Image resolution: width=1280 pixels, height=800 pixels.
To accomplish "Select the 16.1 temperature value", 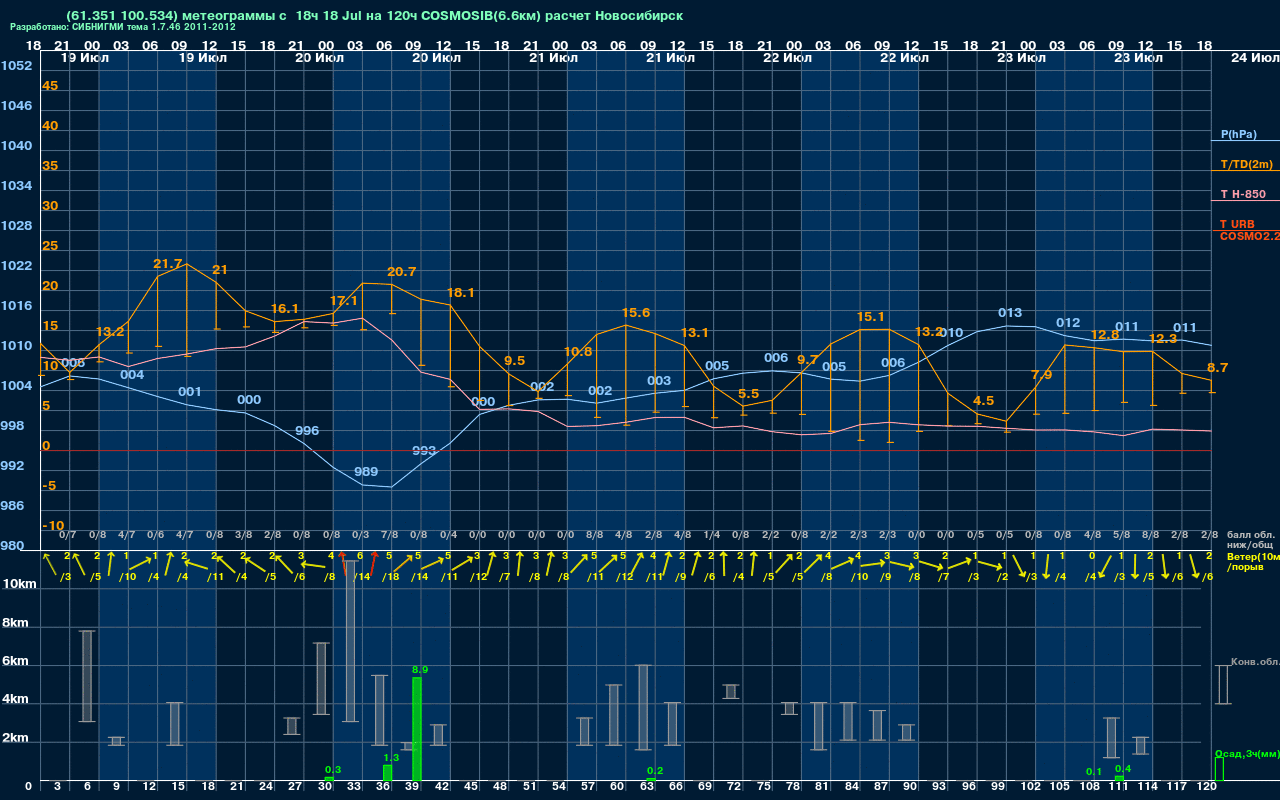I will (285, 309).
